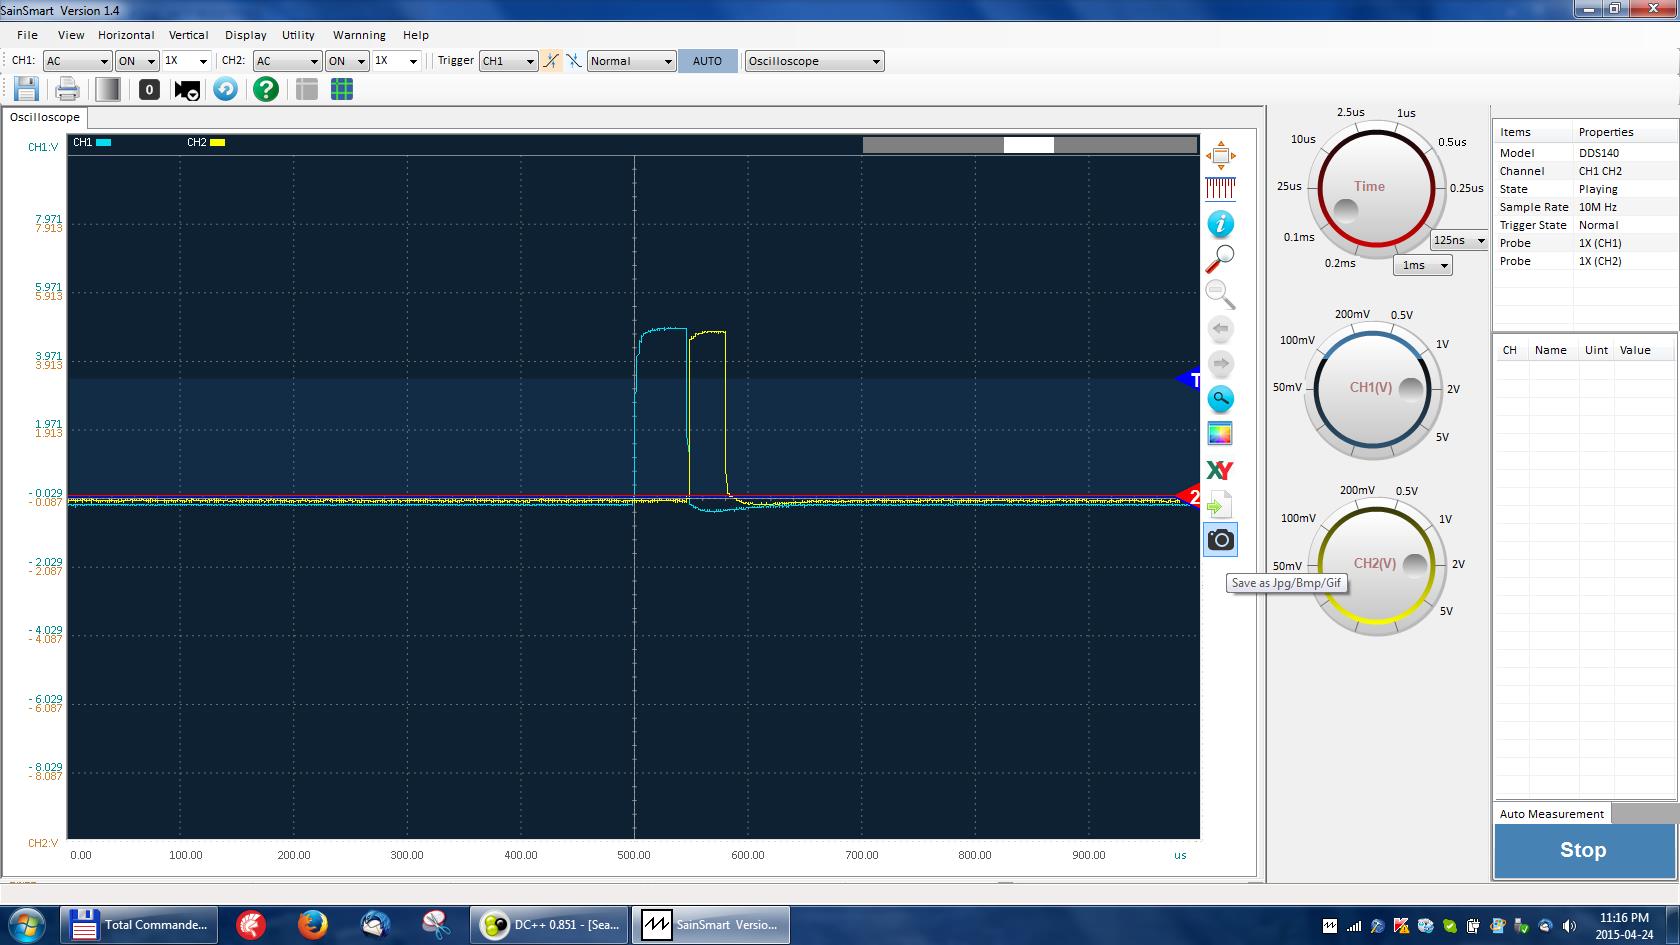Click the red CH2 zero-level marker
The height and width of the screenshot is (945, 1680).
tap(1190, 496)
